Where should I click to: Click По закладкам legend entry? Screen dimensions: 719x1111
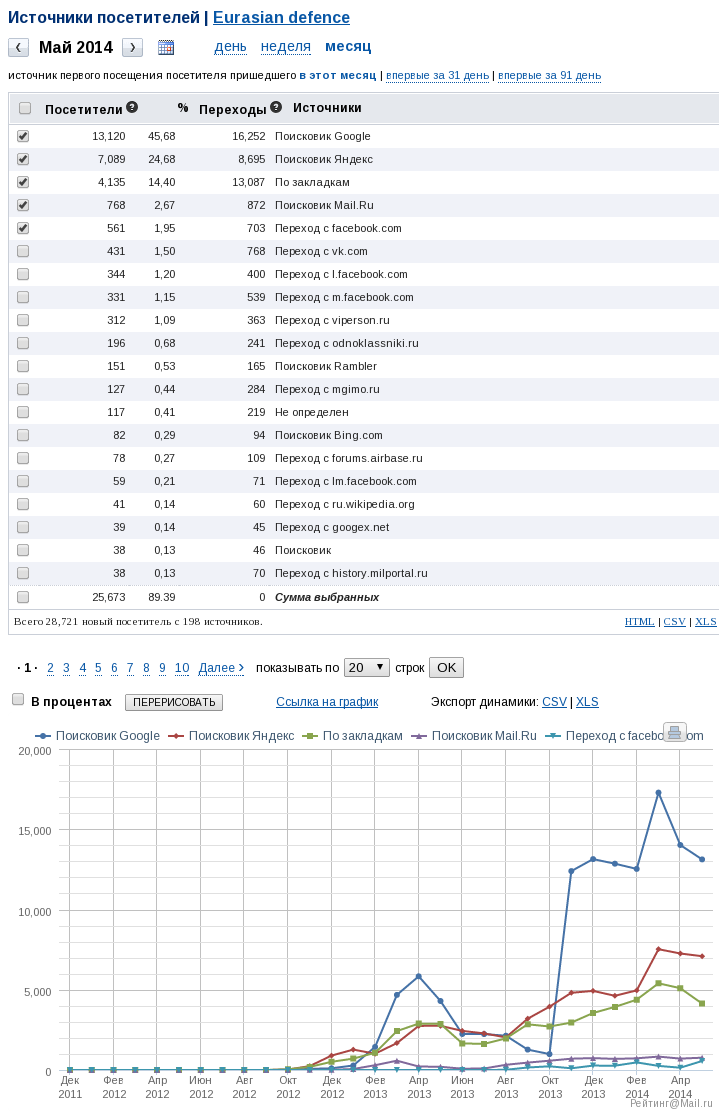click(353, 735)
